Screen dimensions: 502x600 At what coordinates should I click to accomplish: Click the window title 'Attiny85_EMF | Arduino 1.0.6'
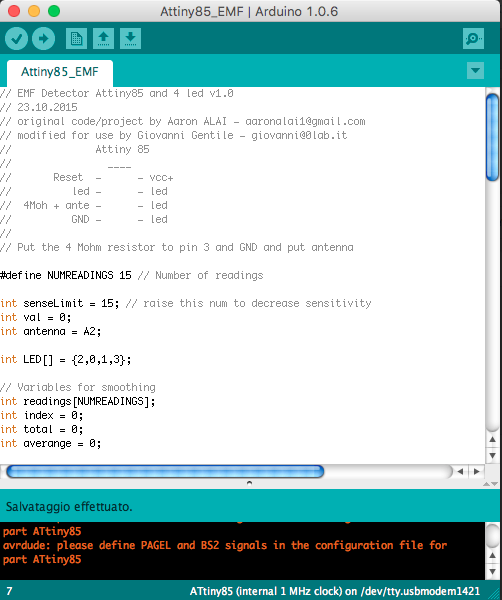(x=249, y=11)
